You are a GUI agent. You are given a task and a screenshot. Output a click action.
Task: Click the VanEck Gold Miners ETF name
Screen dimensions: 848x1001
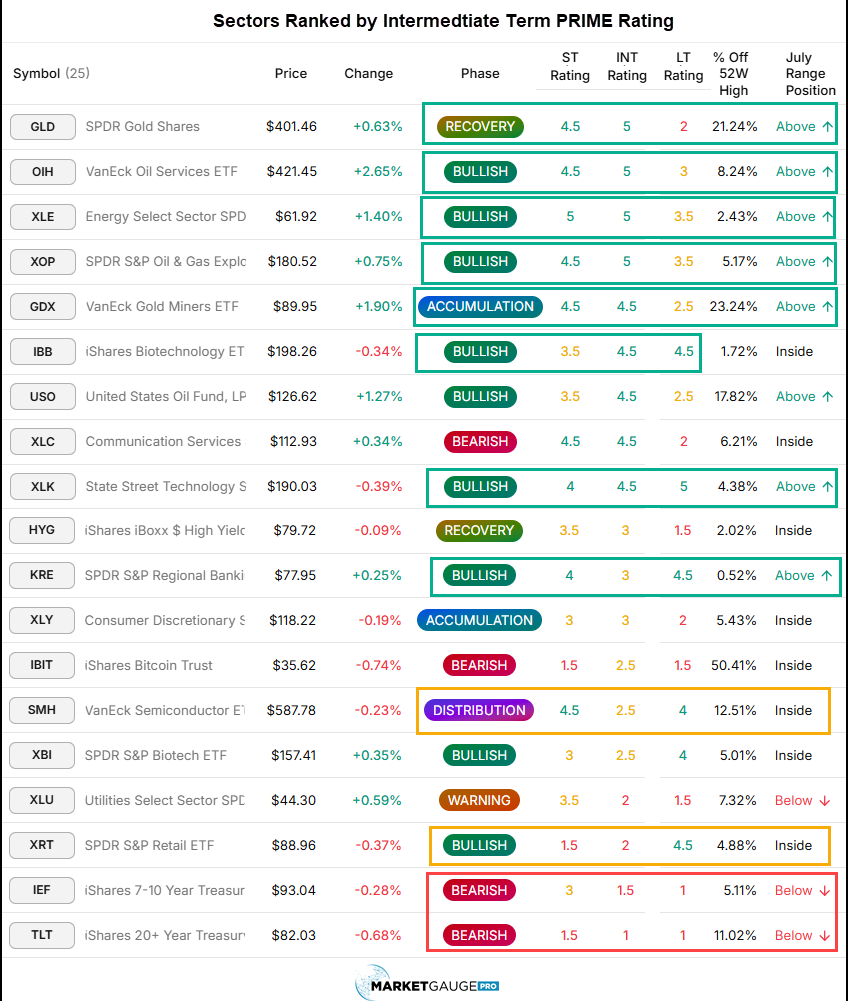[x=162, y=306]
